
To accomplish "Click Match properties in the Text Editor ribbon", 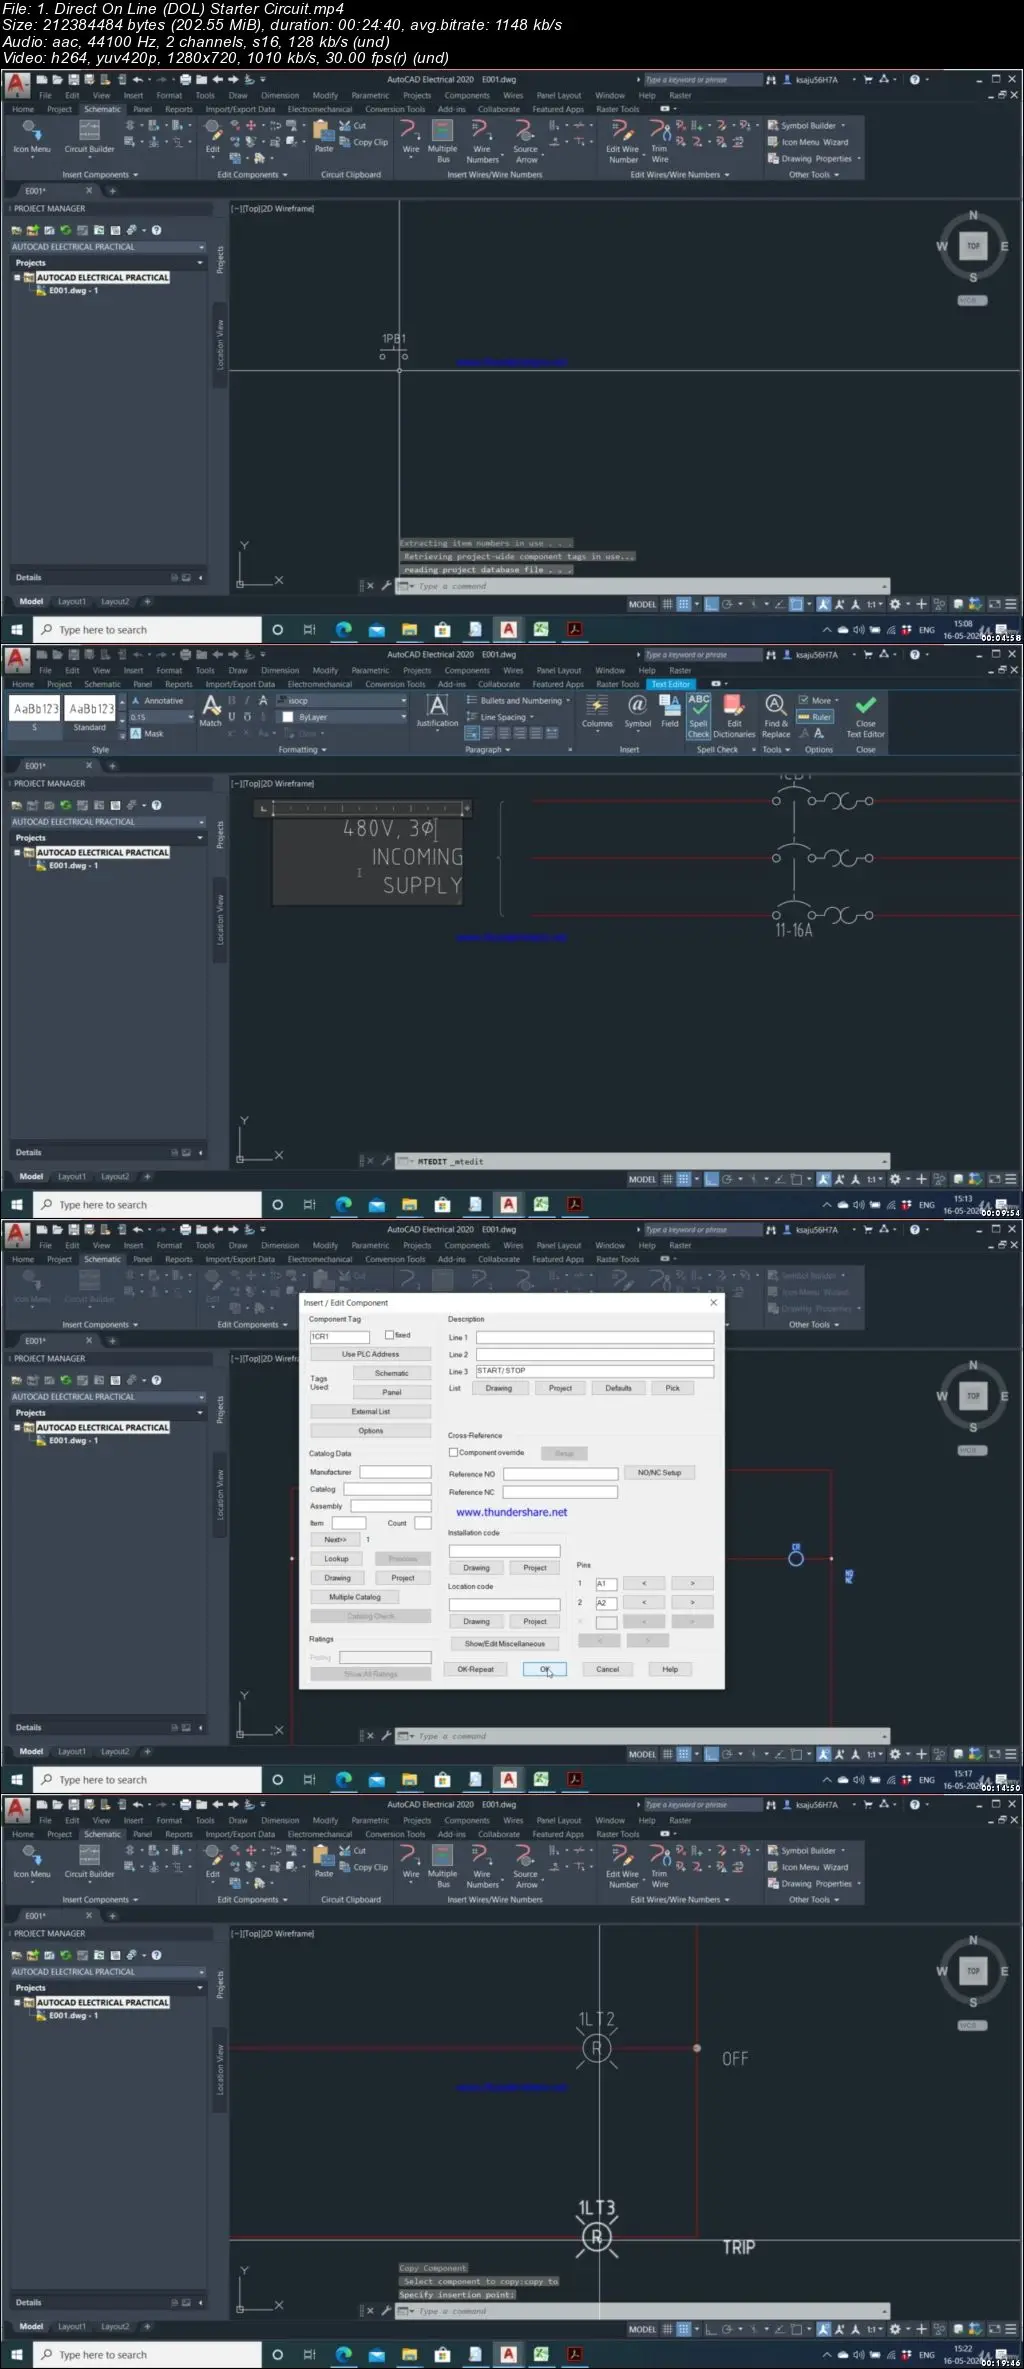I will pos(211,711).
